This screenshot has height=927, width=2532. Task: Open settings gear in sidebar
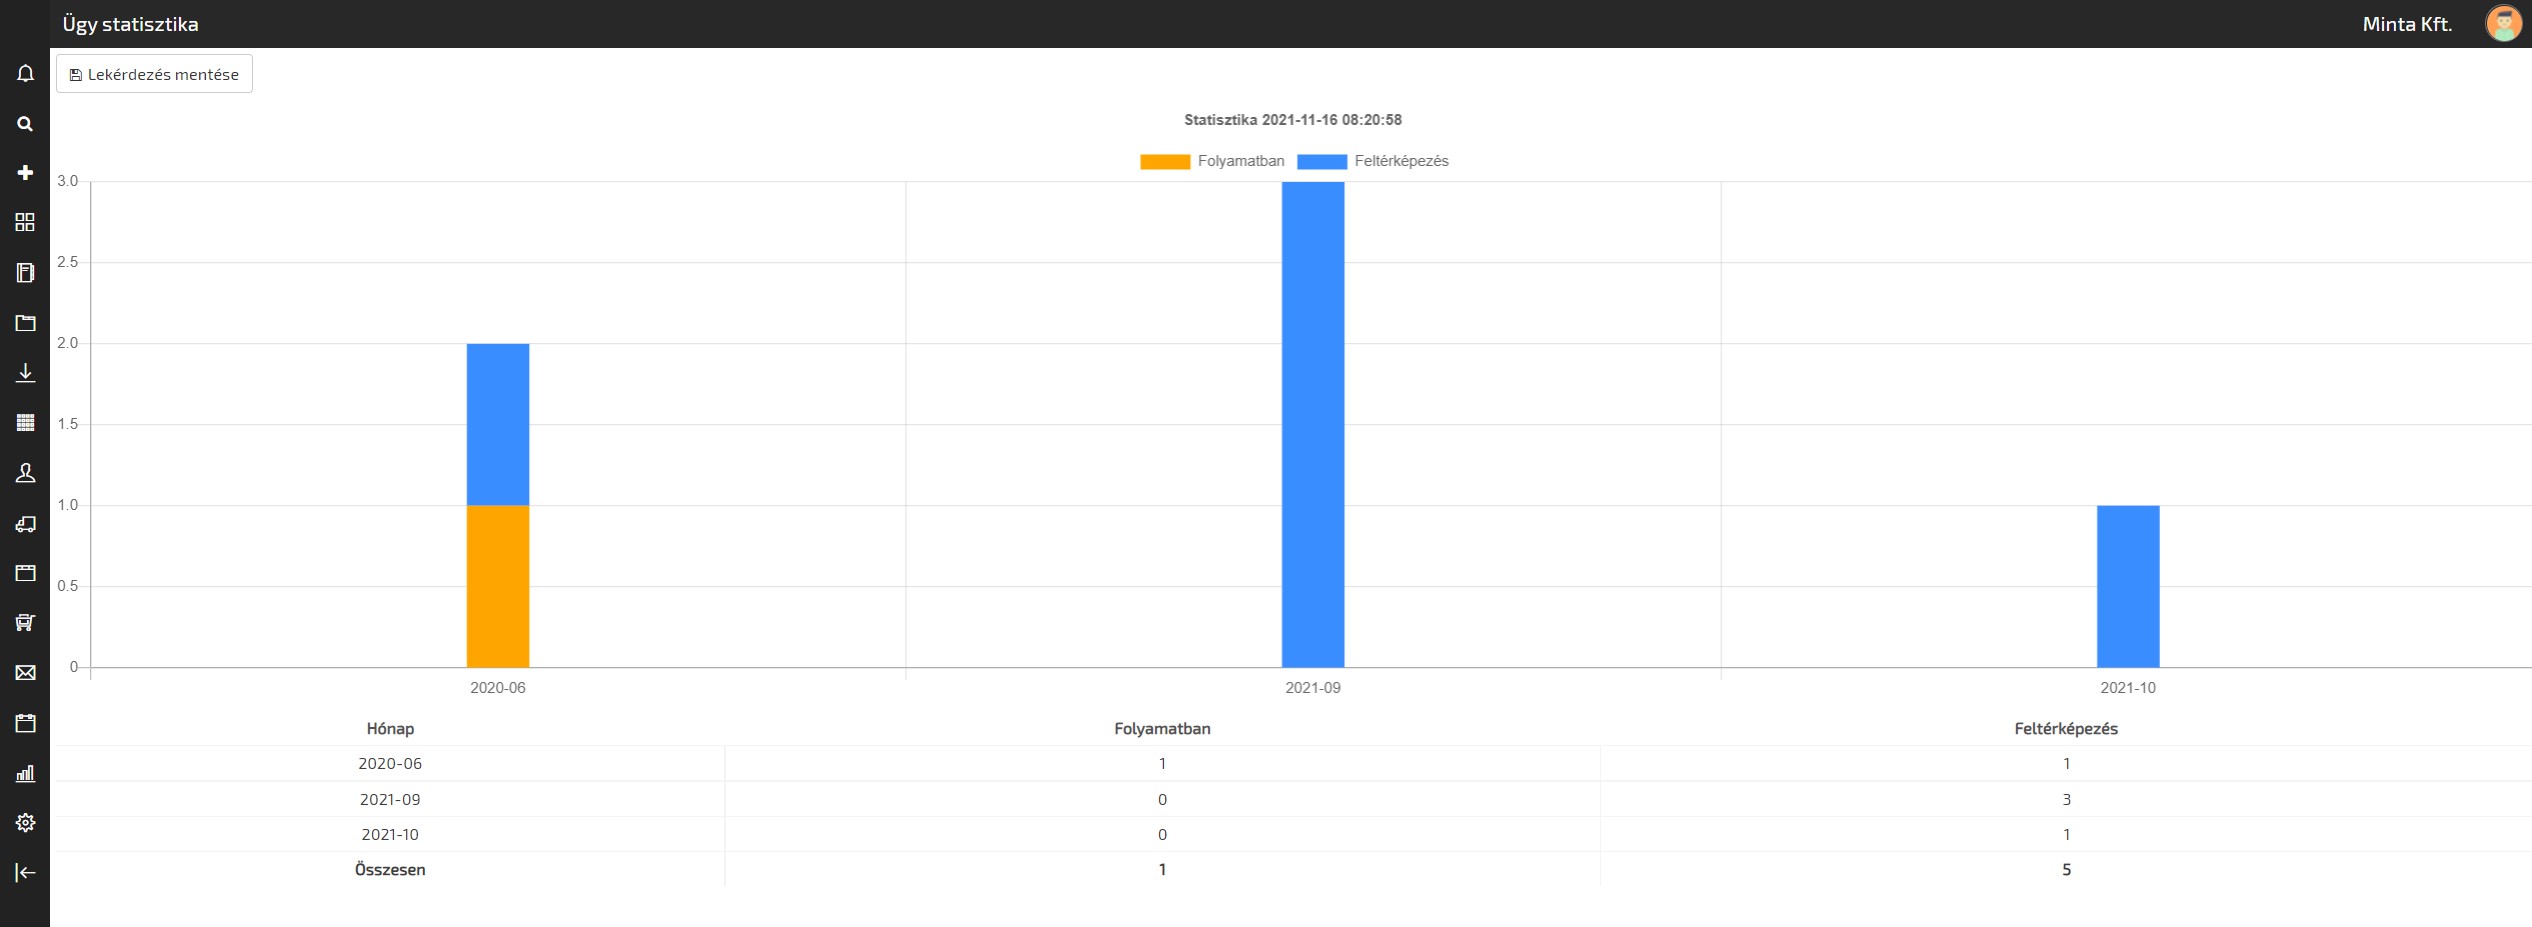coord(25,823)
